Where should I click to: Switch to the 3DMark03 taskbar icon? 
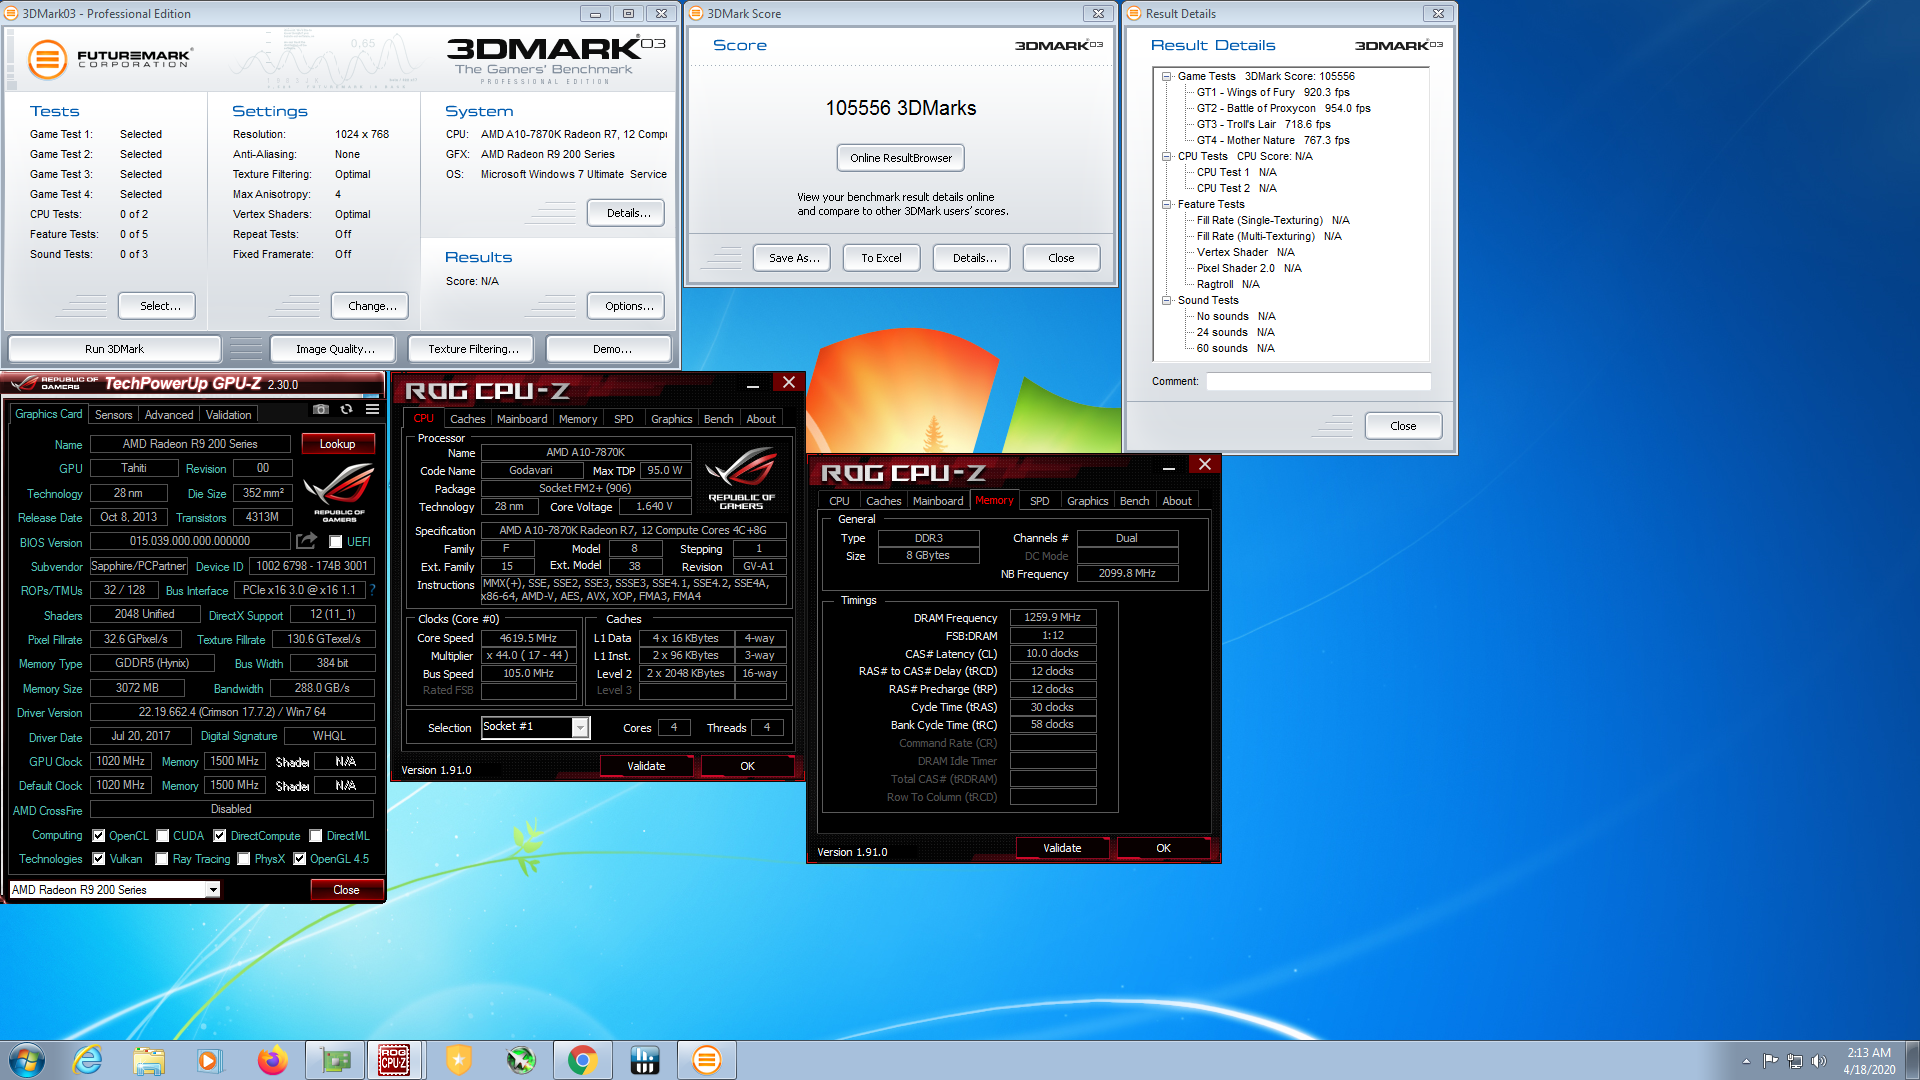[x=706, y=1060]
